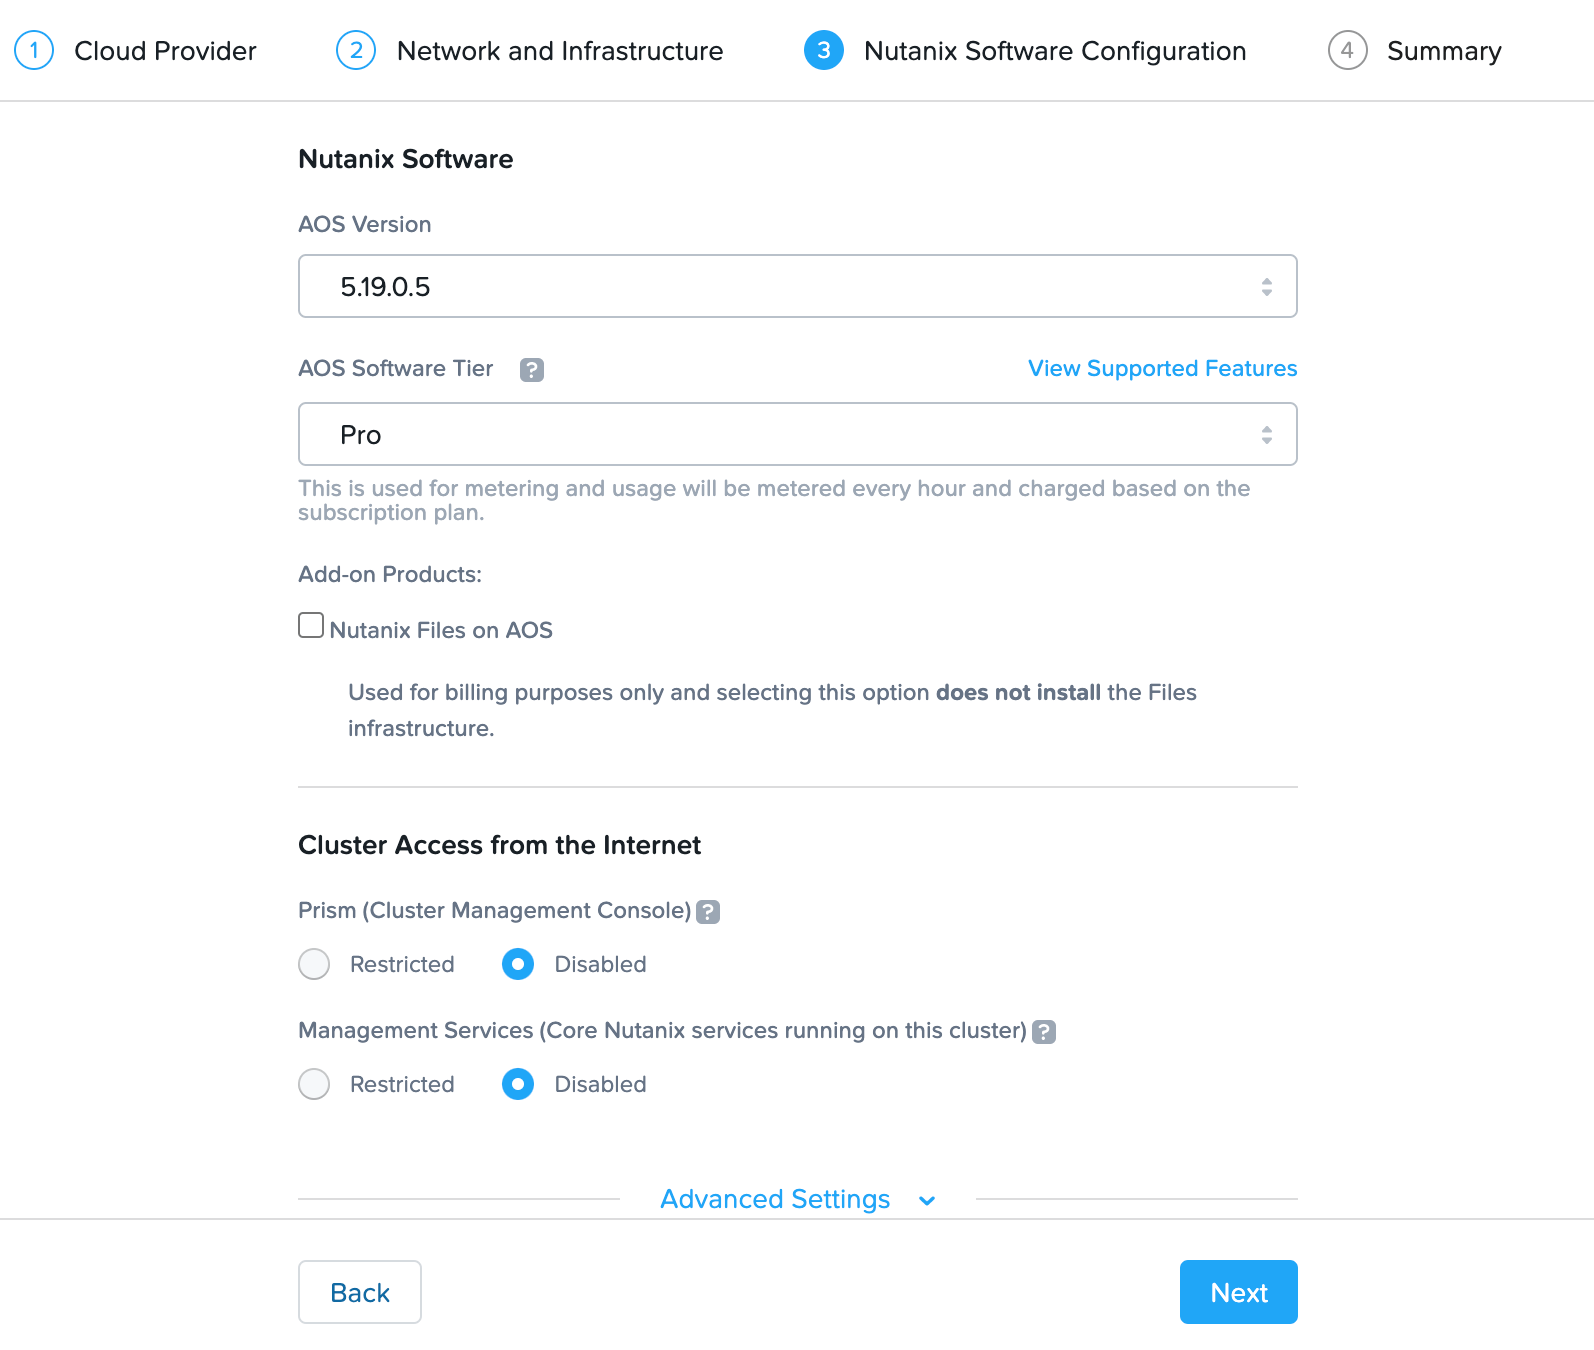Click the Next button
This screenshot has width=1594, height=1350.
point(1238,1292)
